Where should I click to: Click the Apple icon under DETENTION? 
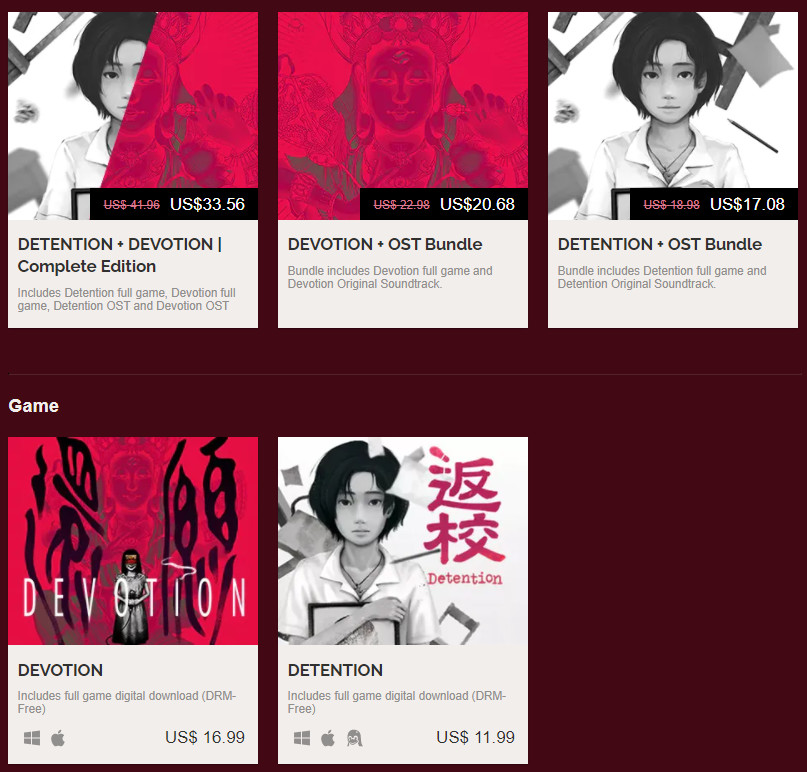(328, 738)
